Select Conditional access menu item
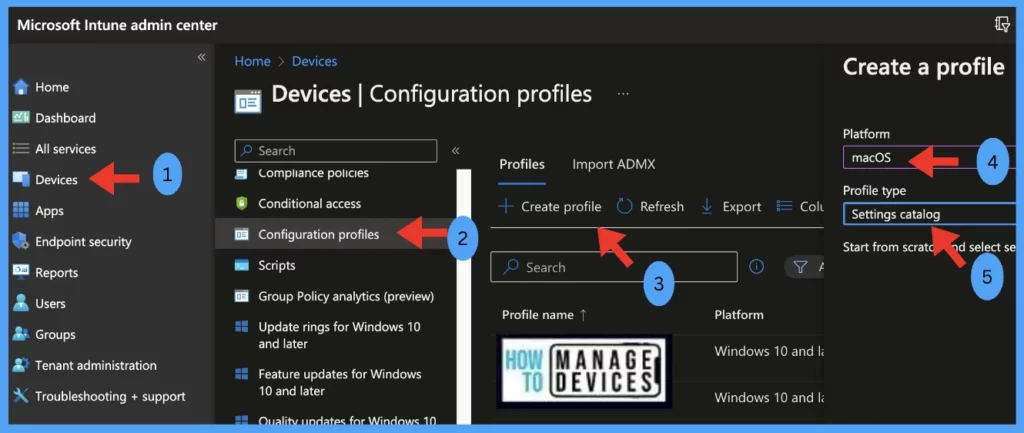 310,204
